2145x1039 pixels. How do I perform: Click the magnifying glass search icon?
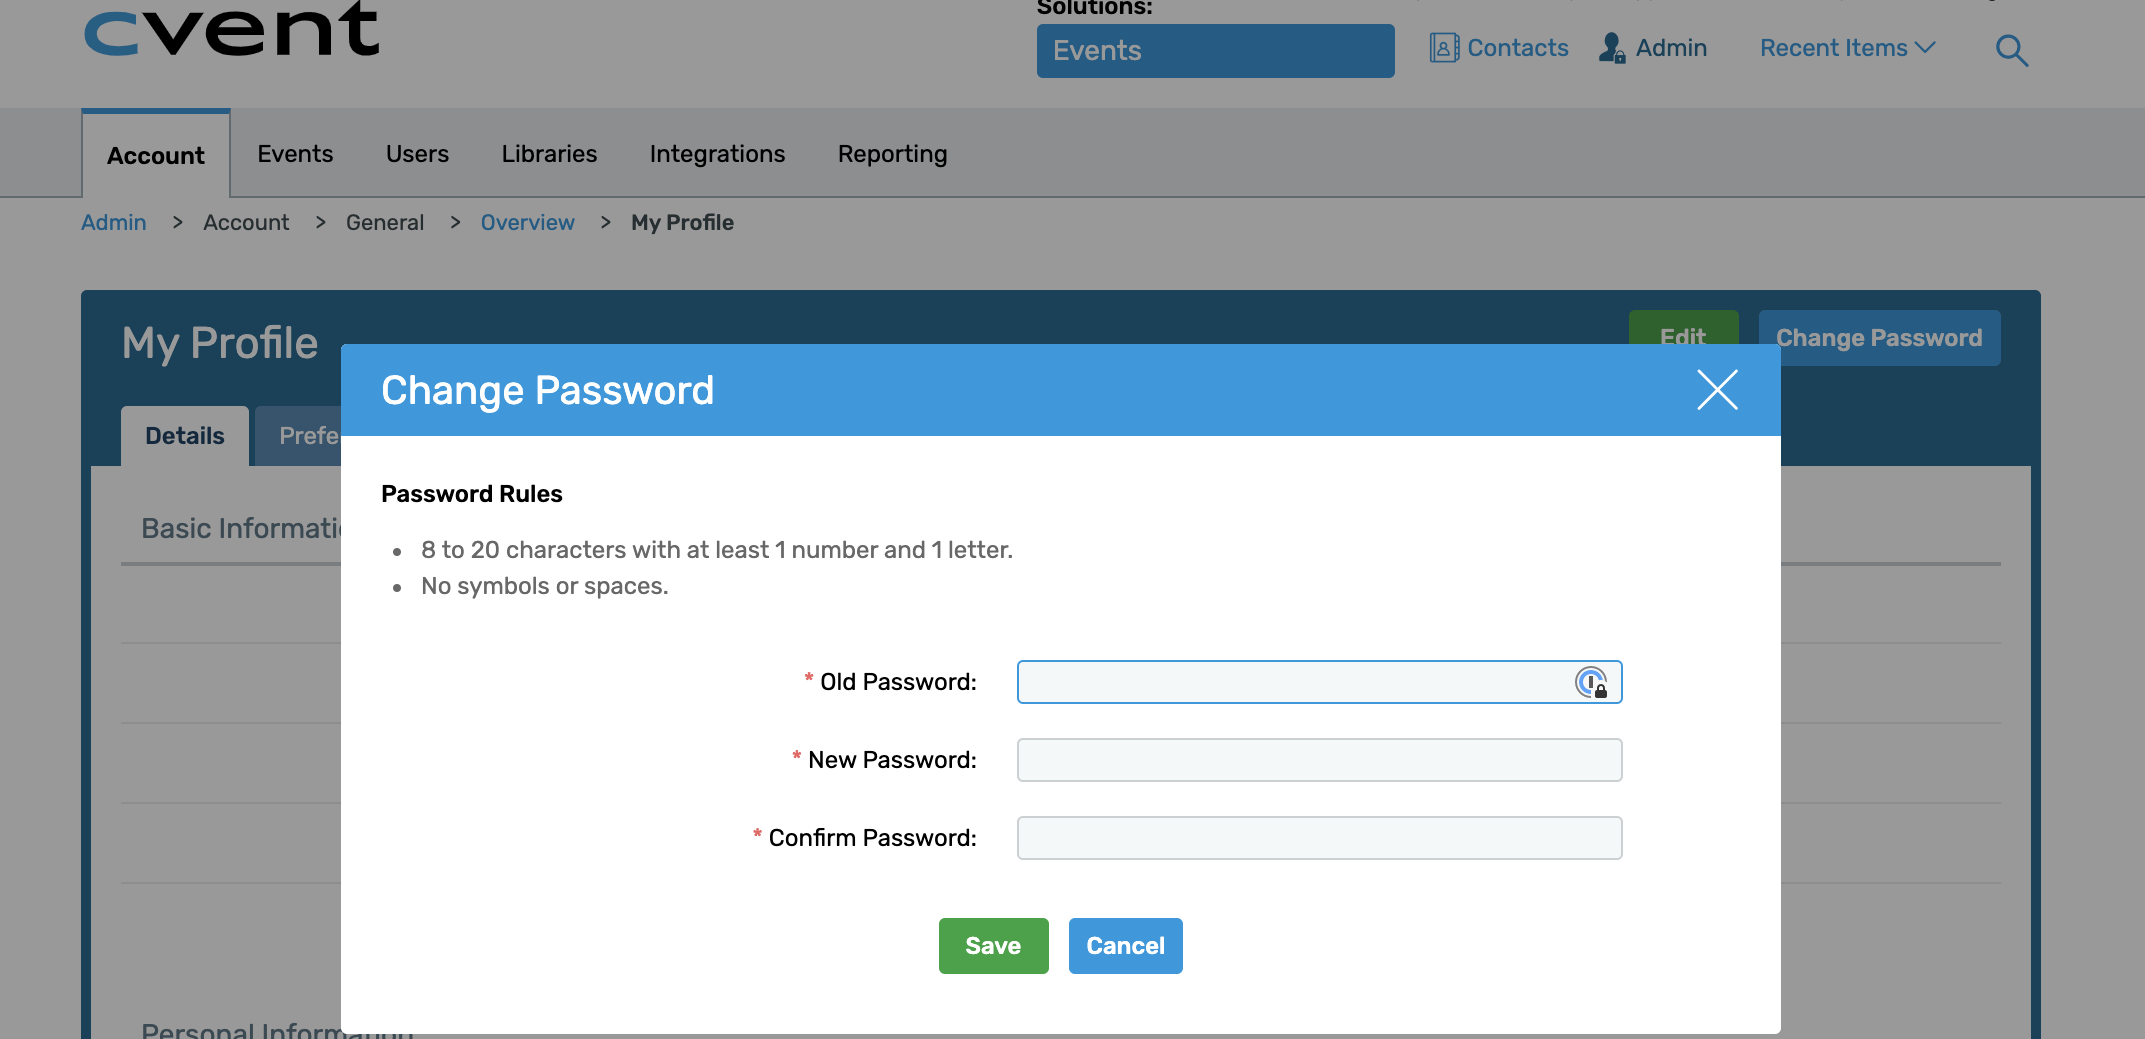2011,50
